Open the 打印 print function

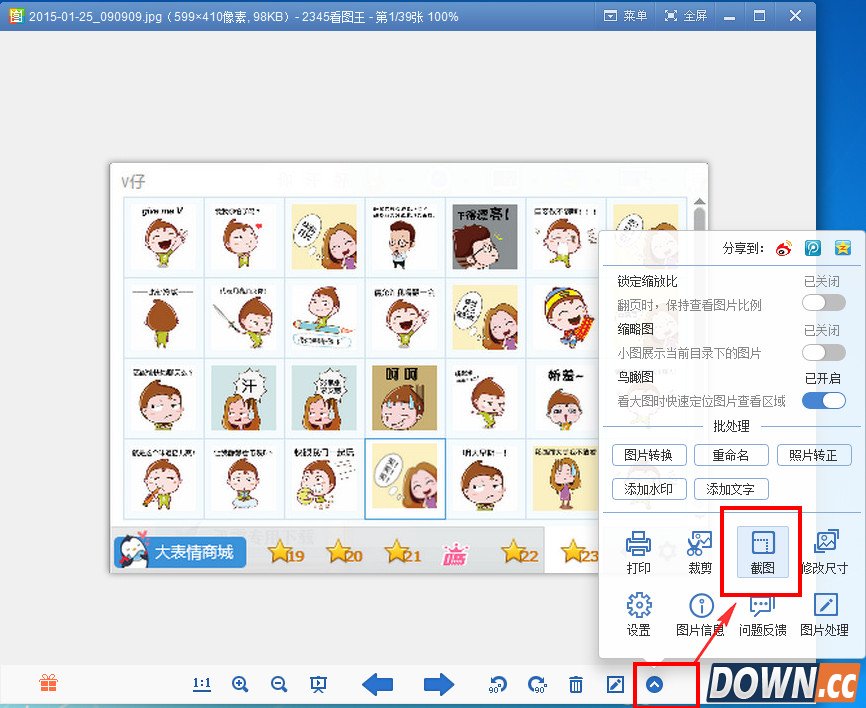point(638,550)
